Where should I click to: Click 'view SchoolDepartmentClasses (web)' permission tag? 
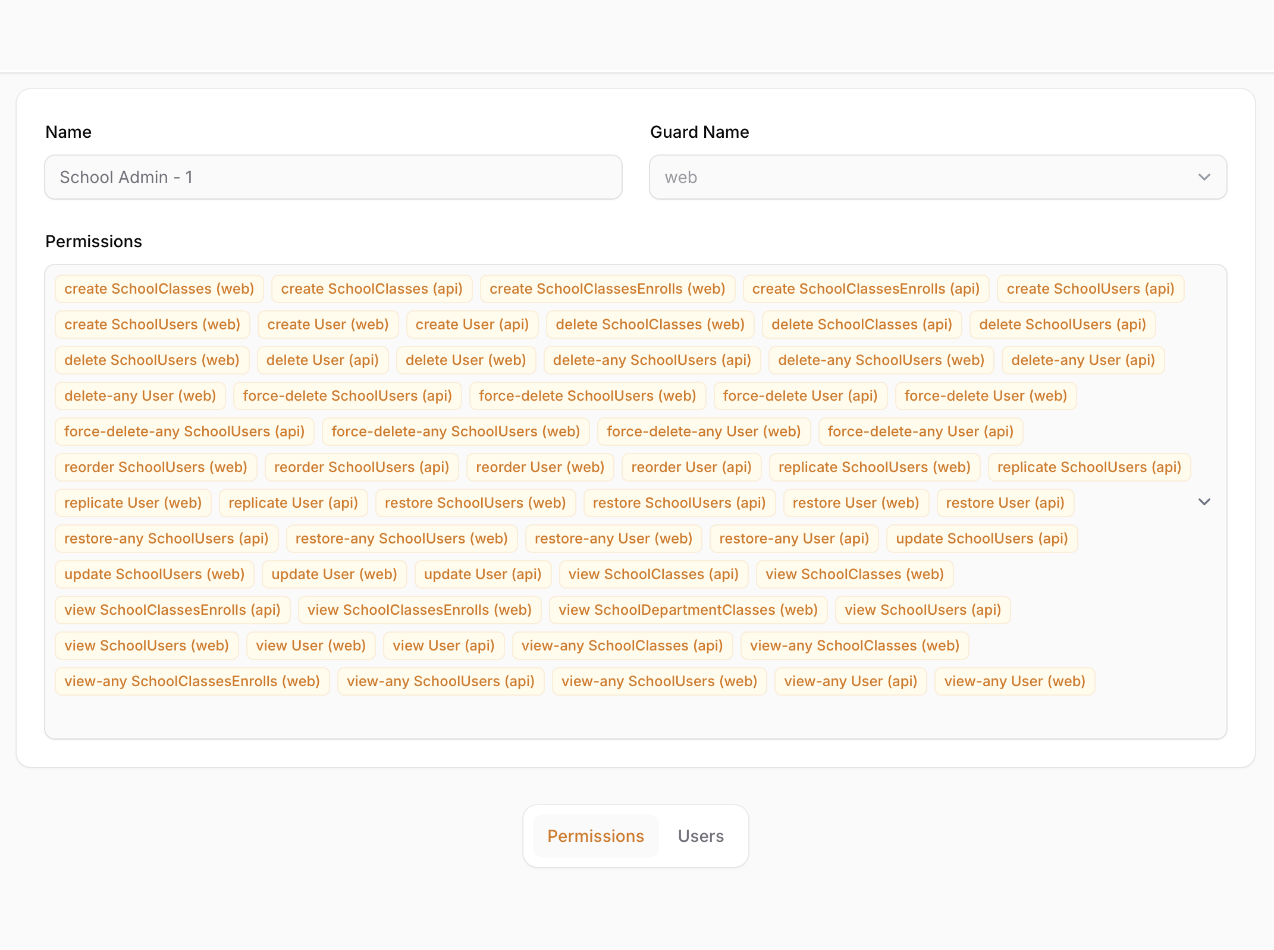point(688,610)
